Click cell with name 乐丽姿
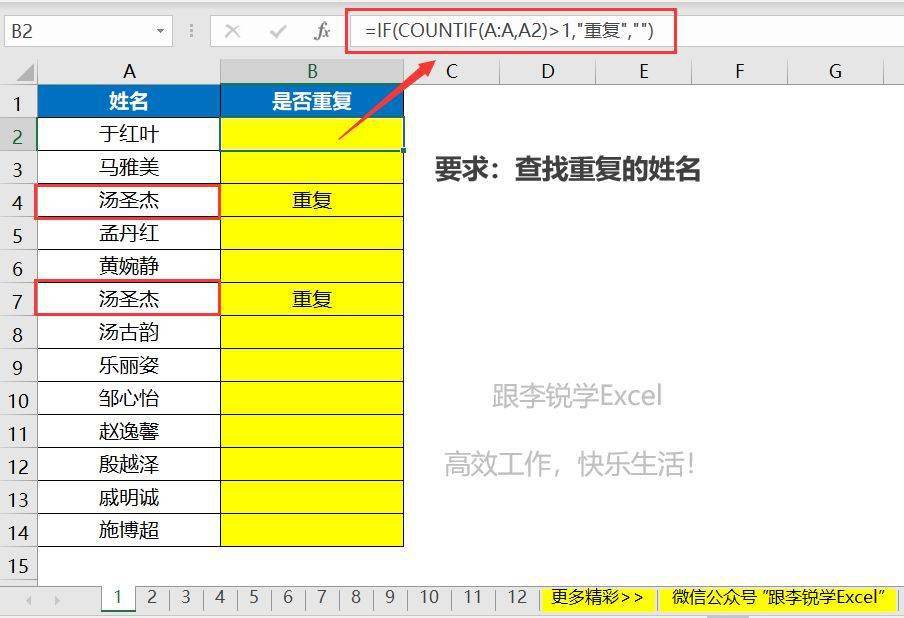The height and width of the screenshot is (618, 904). 129,365
